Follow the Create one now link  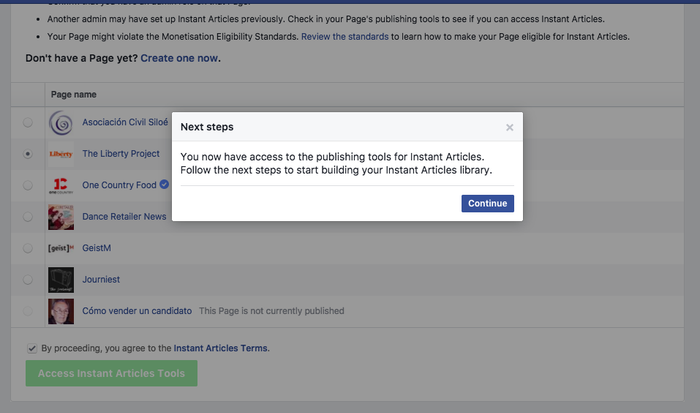[x=180, y=58]
